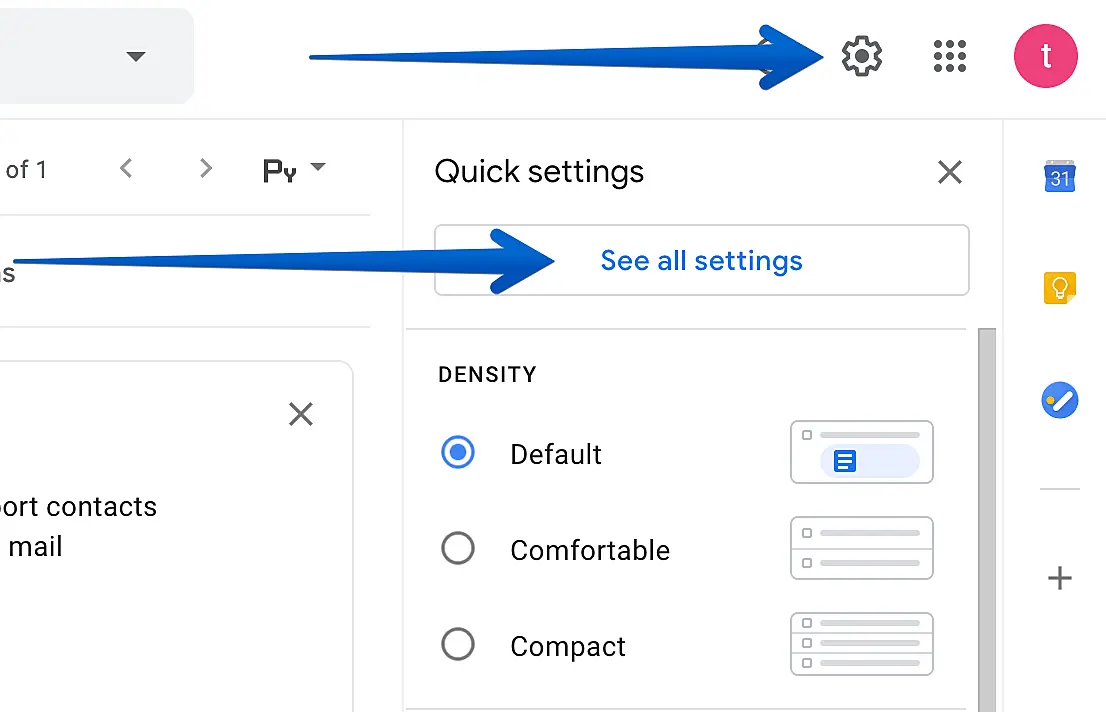Select the Default density radio button
This screenshot has height=712, width=1106.
(x=458, y=453)
